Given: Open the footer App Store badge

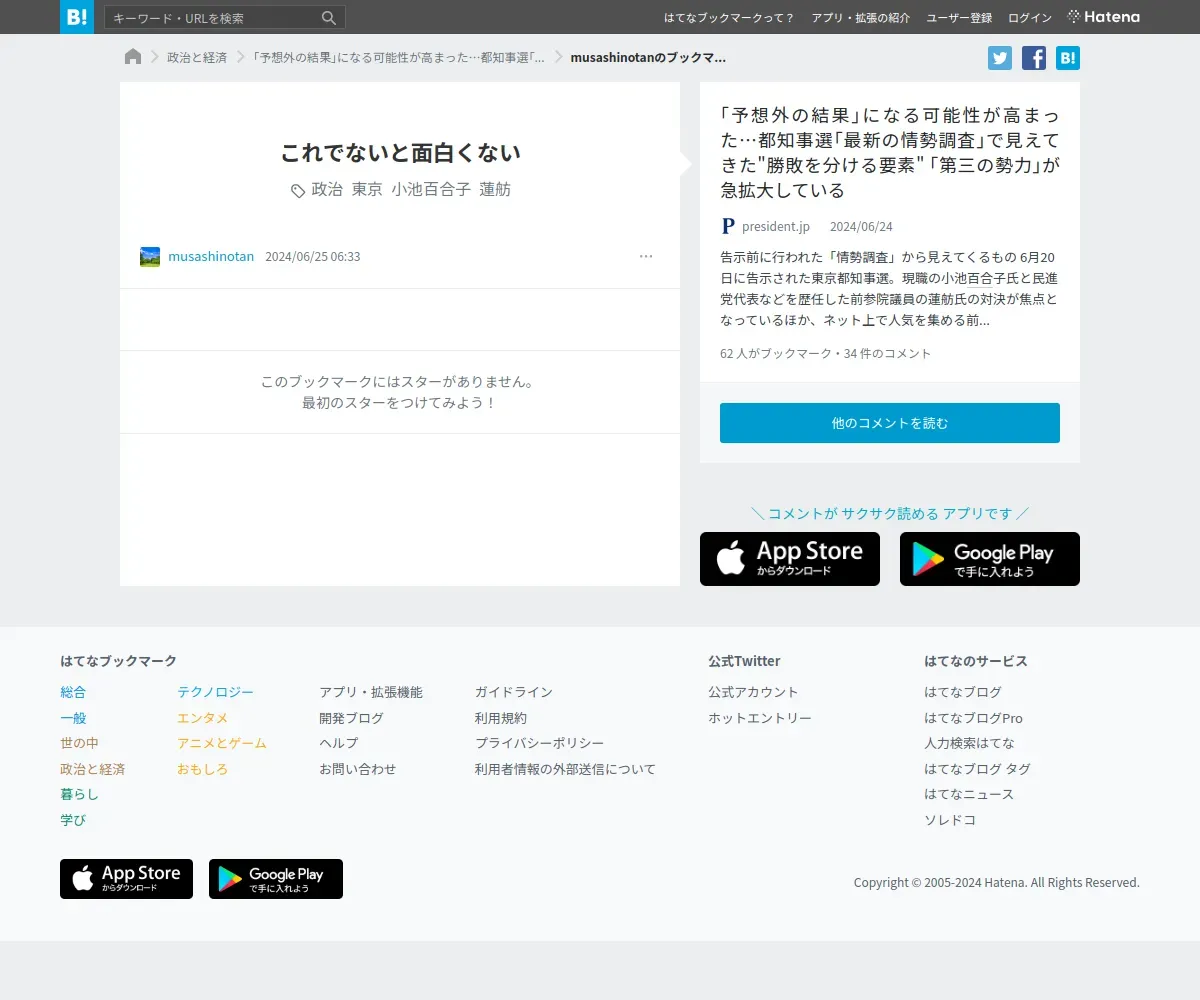Looking at the screenshot, I should point(126,879).
